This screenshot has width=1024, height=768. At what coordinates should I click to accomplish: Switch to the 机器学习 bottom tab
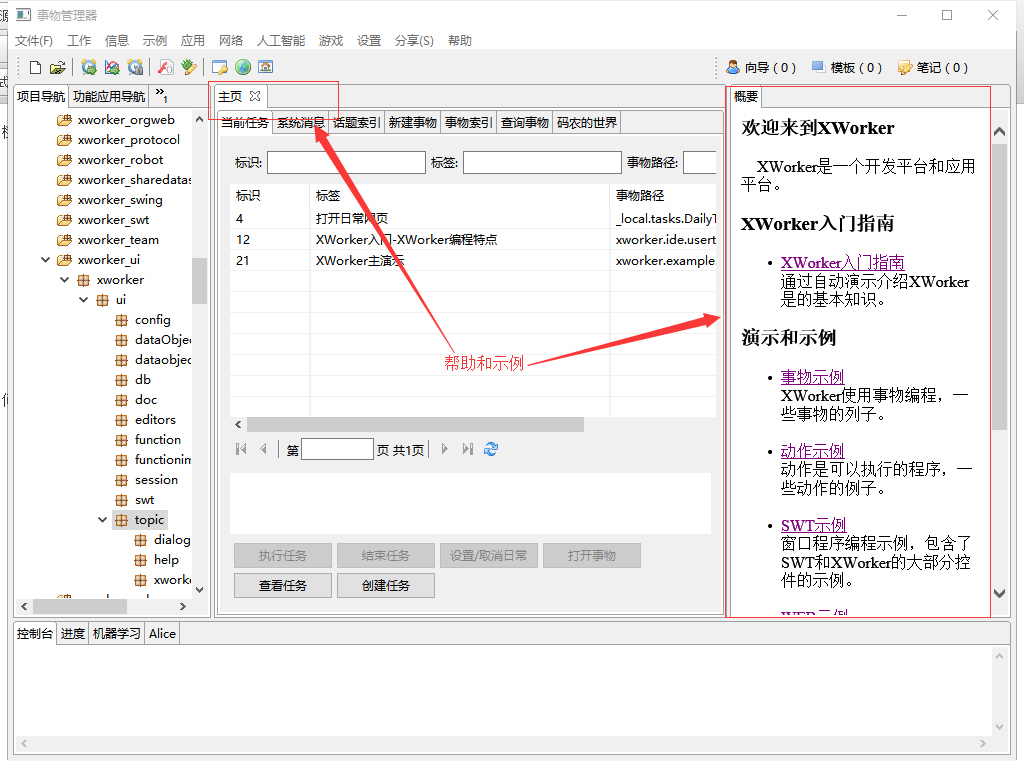116,633
